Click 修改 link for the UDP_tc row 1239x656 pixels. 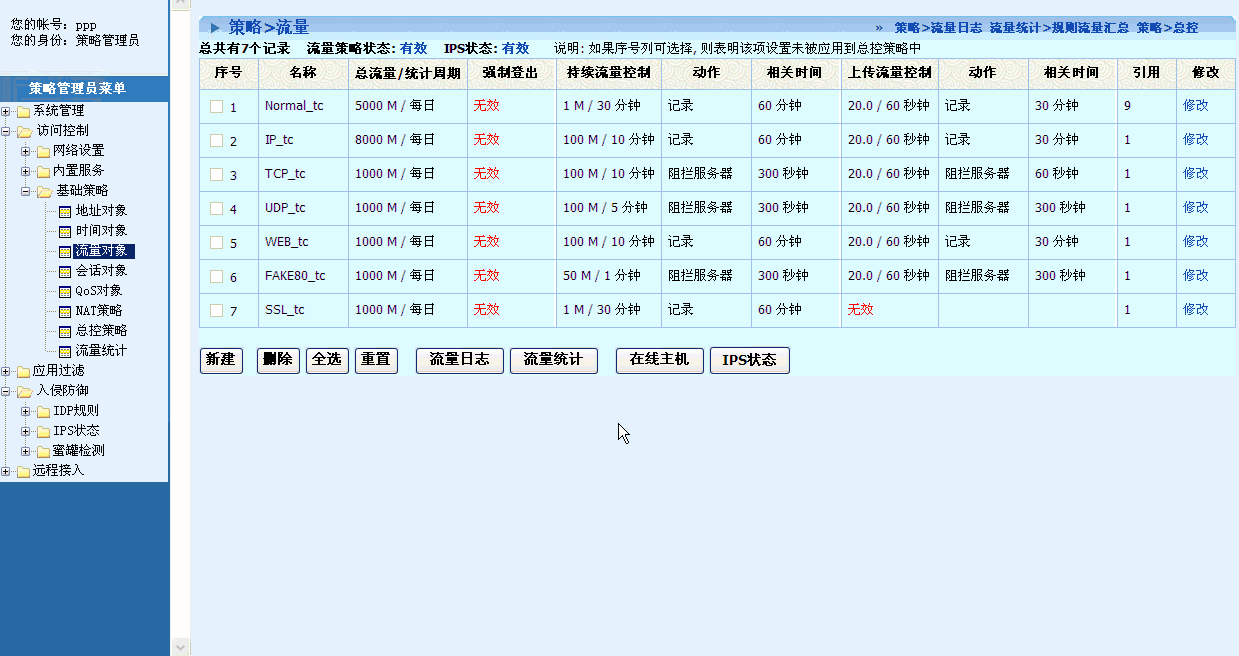(1195, 207)
